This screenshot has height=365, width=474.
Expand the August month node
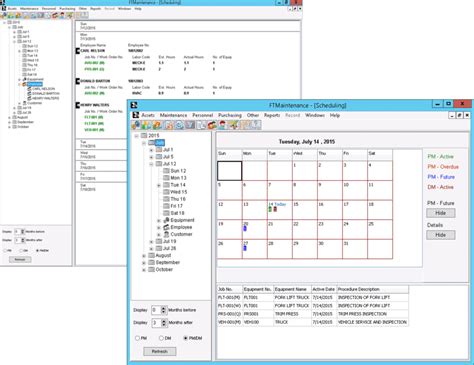click(144, 256)
